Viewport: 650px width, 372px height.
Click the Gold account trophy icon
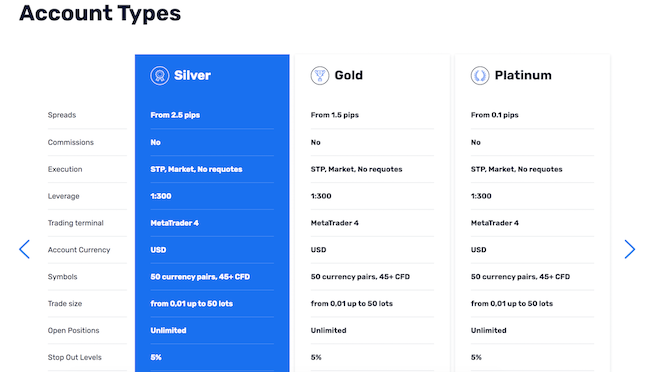(320, 75)
